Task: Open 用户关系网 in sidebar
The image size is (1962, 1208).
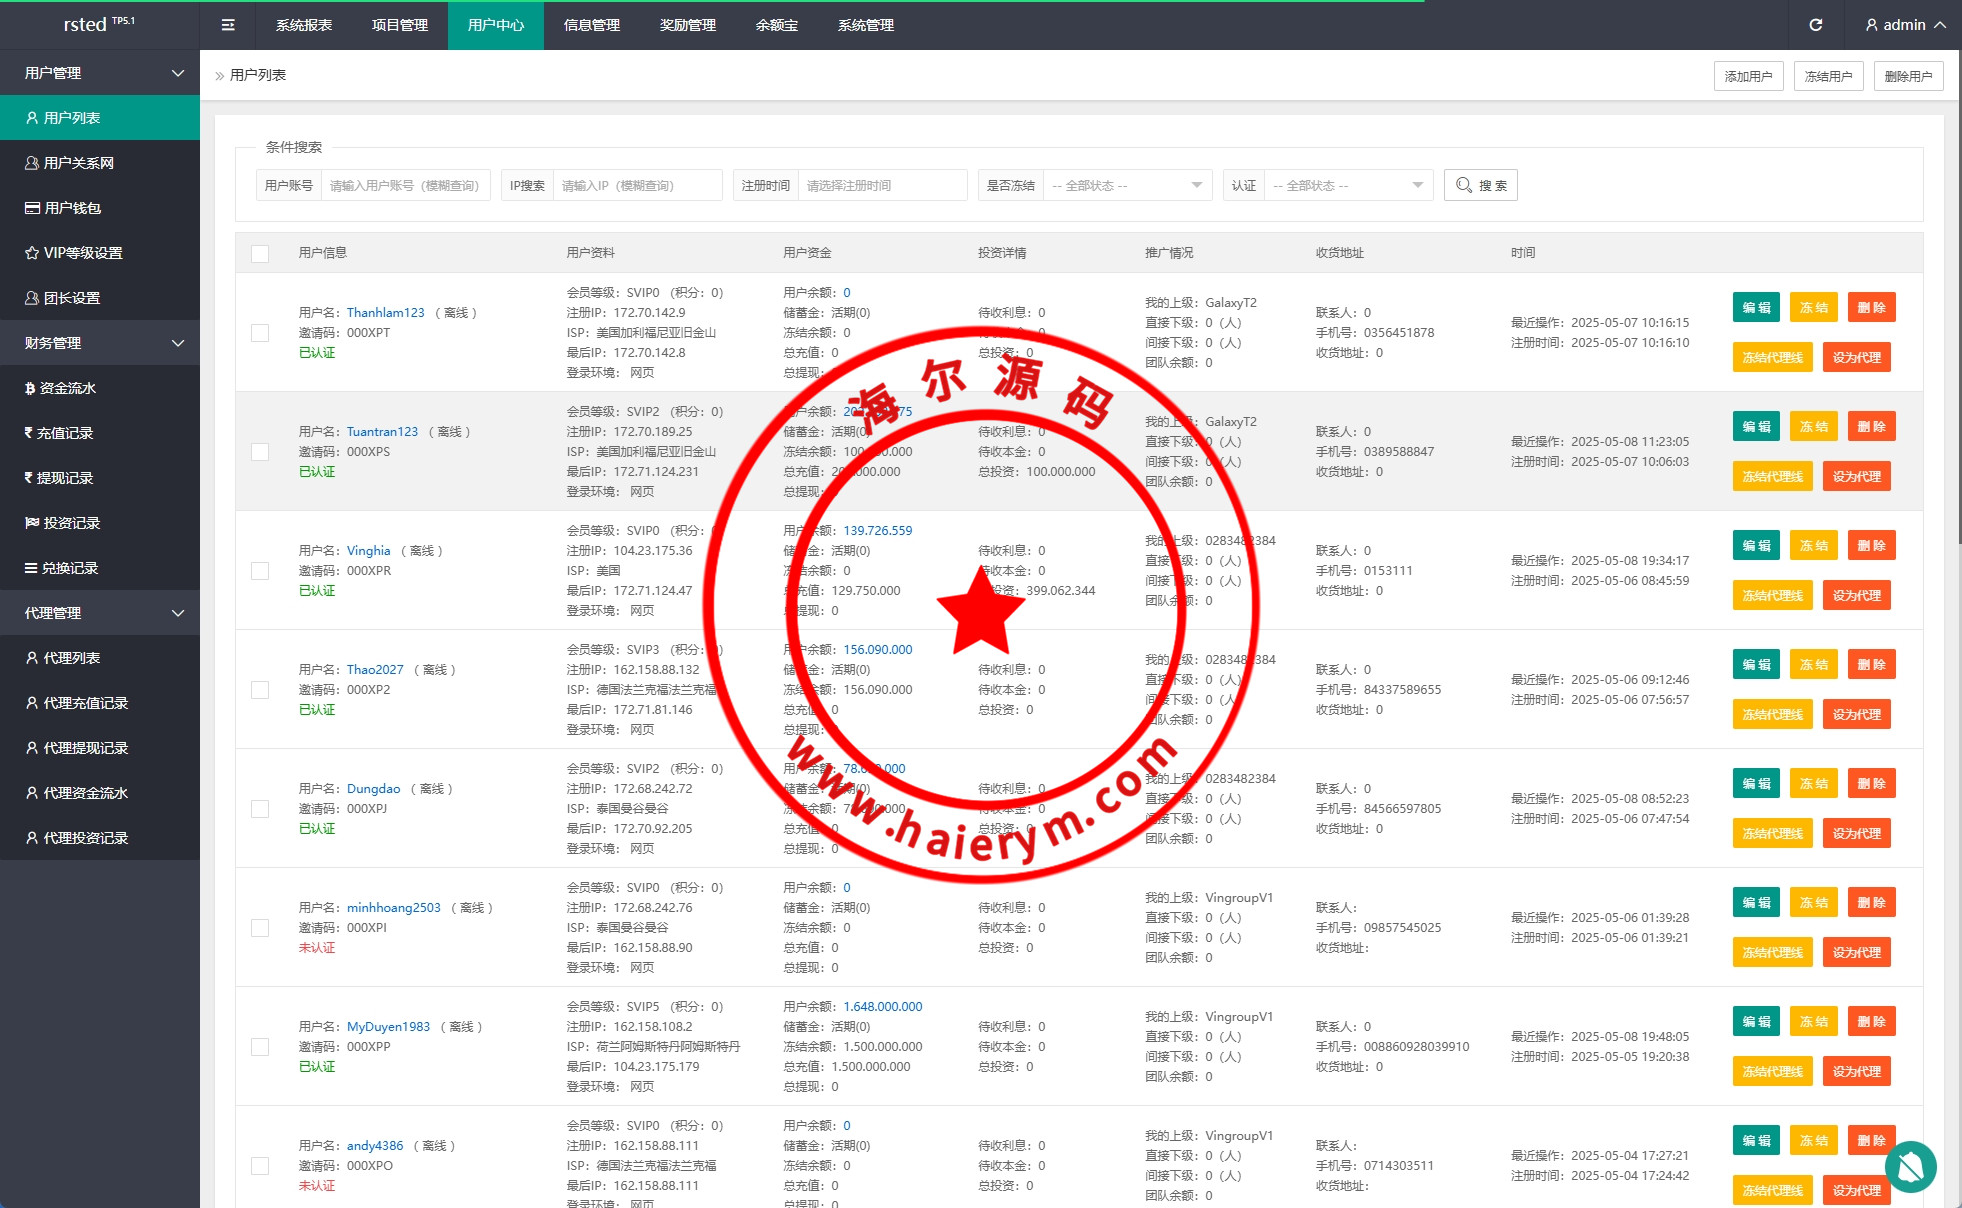Action: (x=78, y=163)
